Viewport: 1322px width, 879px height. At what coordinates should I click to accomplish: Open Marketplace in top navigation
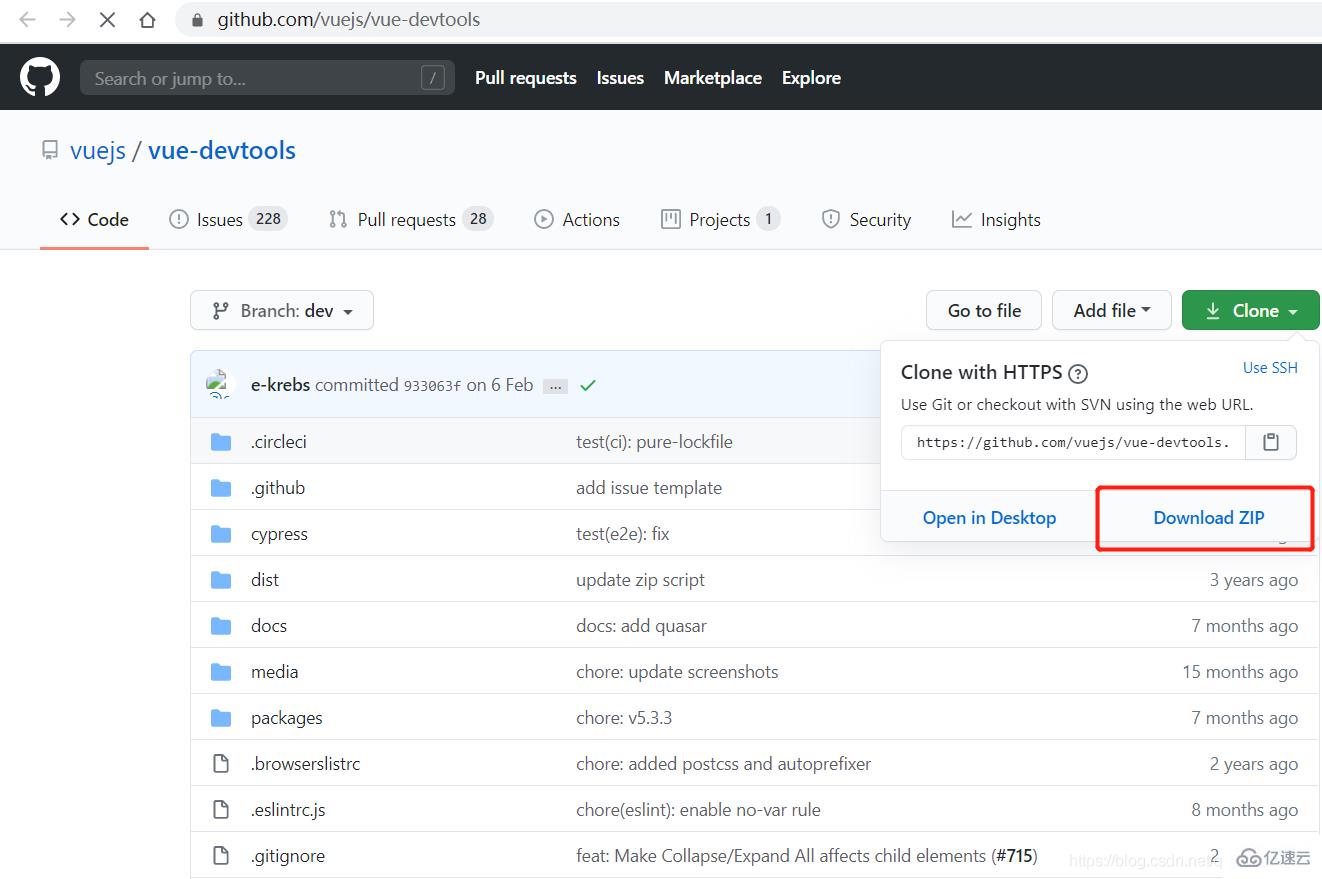[x=713, y=78]
